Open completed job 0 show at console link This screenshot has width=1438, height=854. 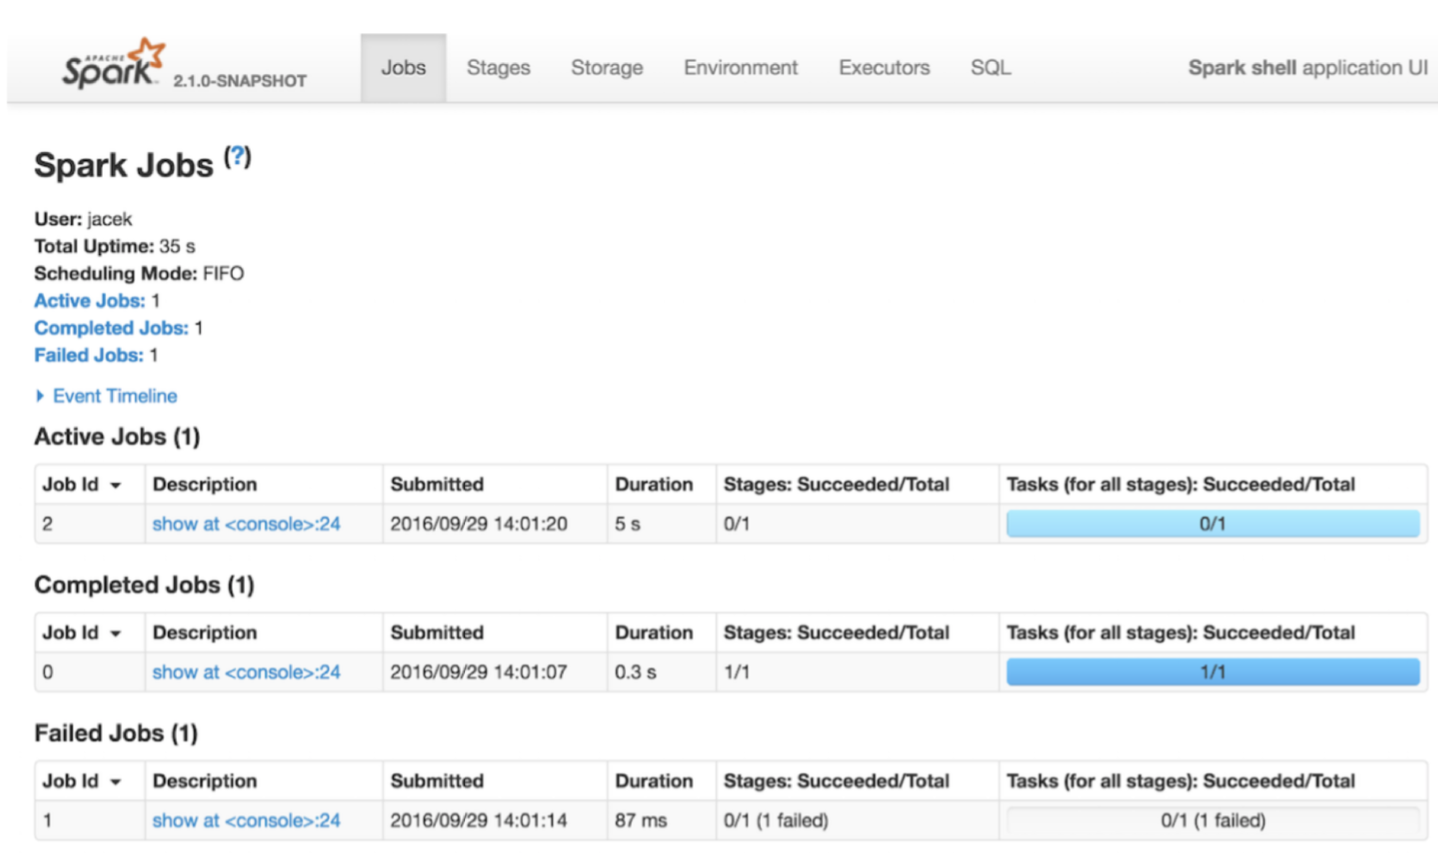[x=246, y=672]
